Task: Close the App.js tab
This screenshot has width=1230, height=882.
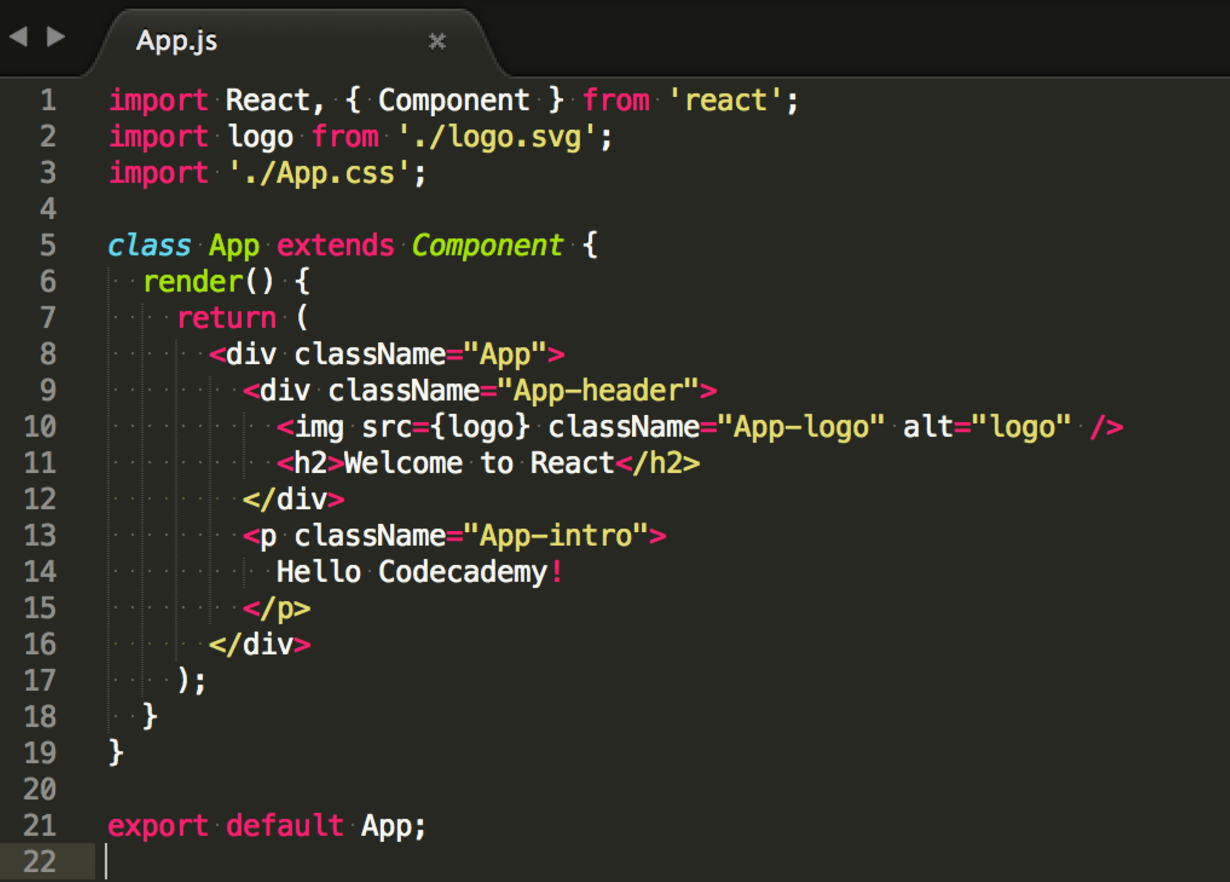Action: point(435,42)
